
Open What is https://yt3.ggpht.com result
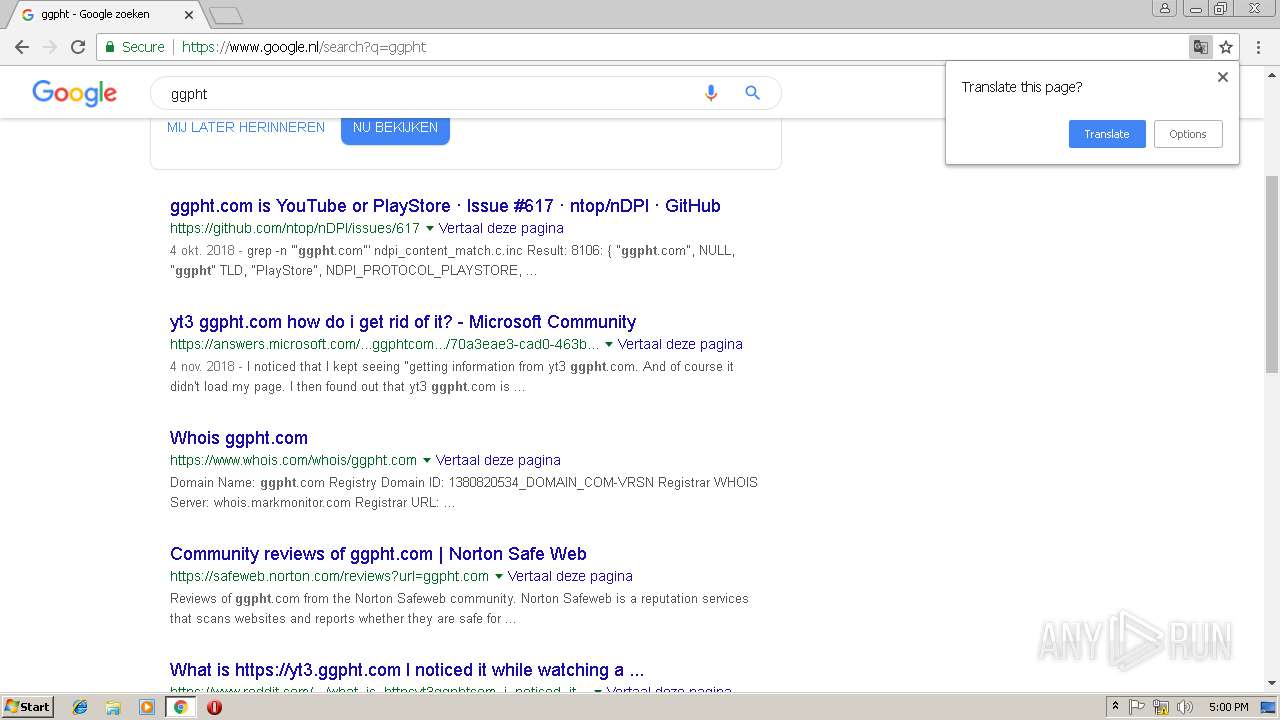[x=407, y=670]
